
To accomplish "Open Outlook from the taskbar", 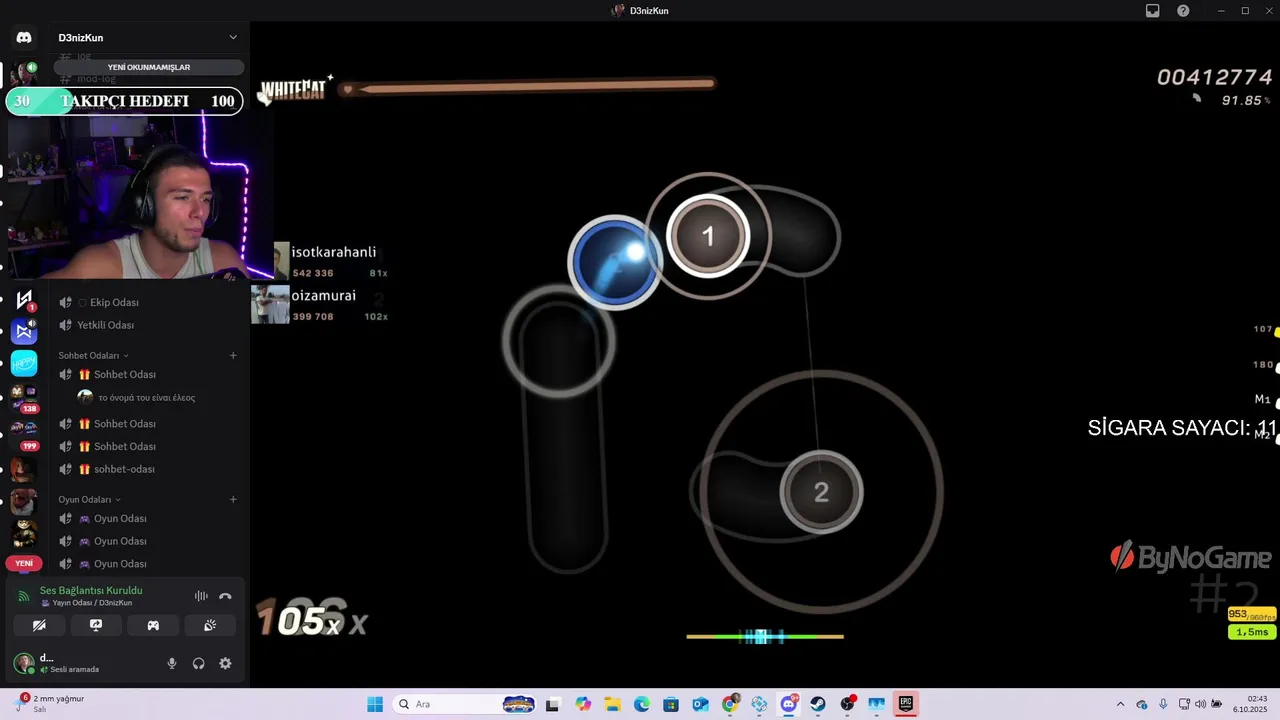I will [x=701, y=704].
